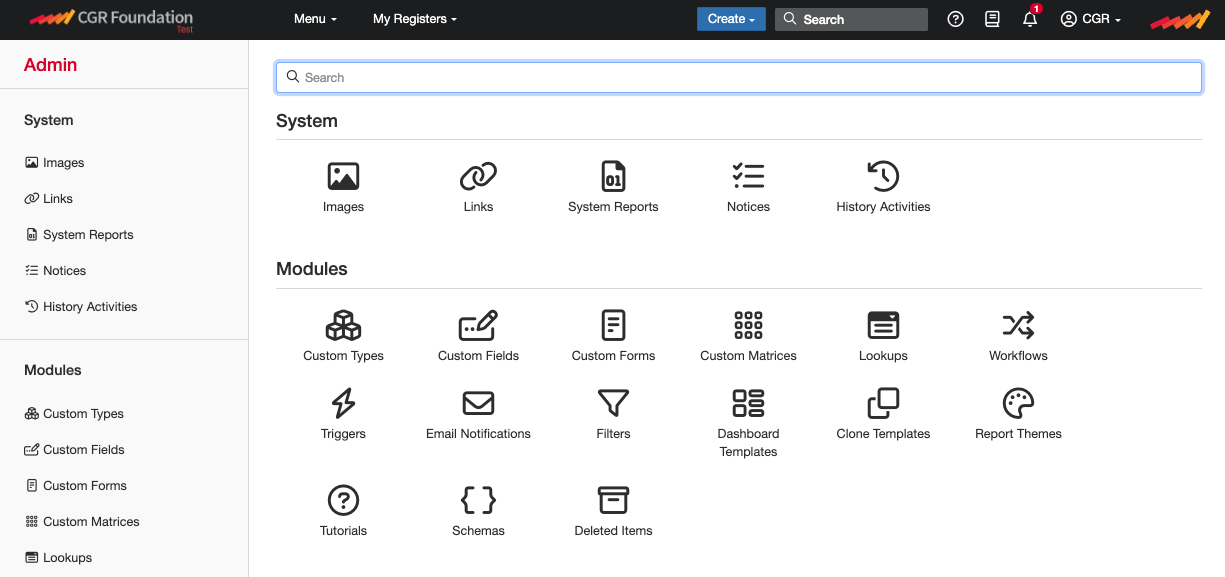Open the Images tile in System section
Screen dimensions: 1225x577
(x=343, y=188)
